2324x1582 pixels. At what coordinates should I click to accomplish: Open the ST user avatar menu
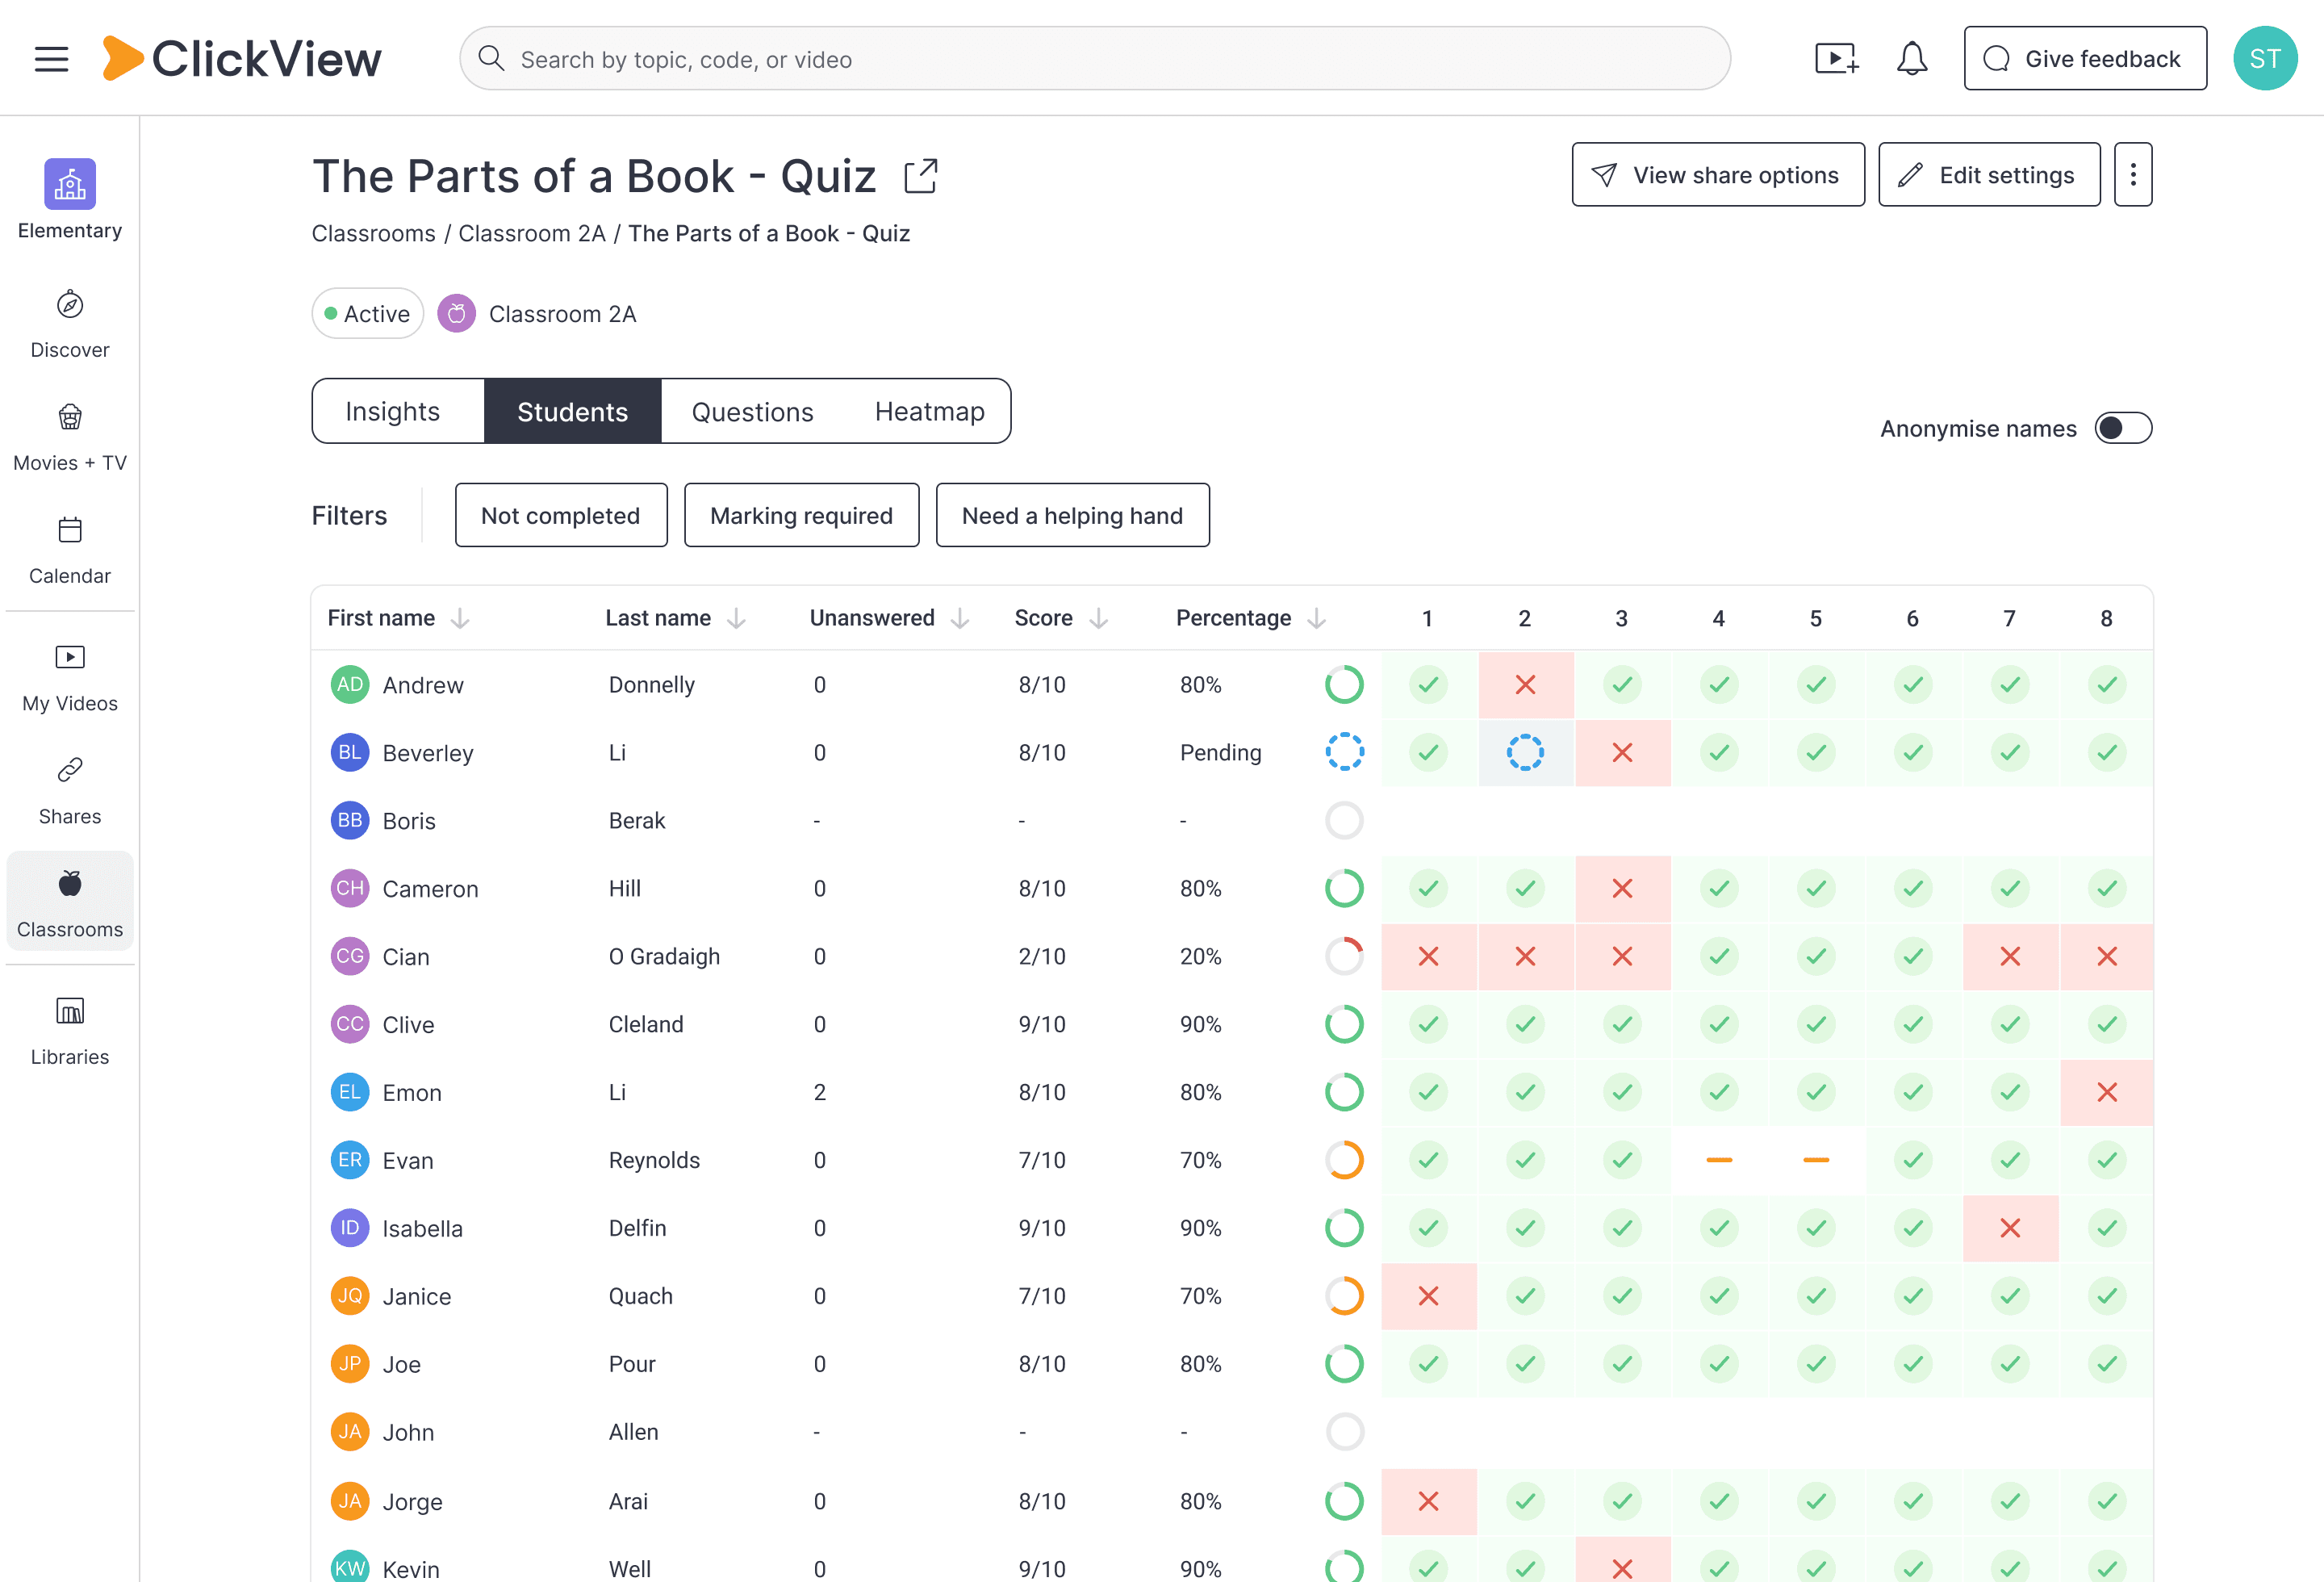[x=2264, y=59]
